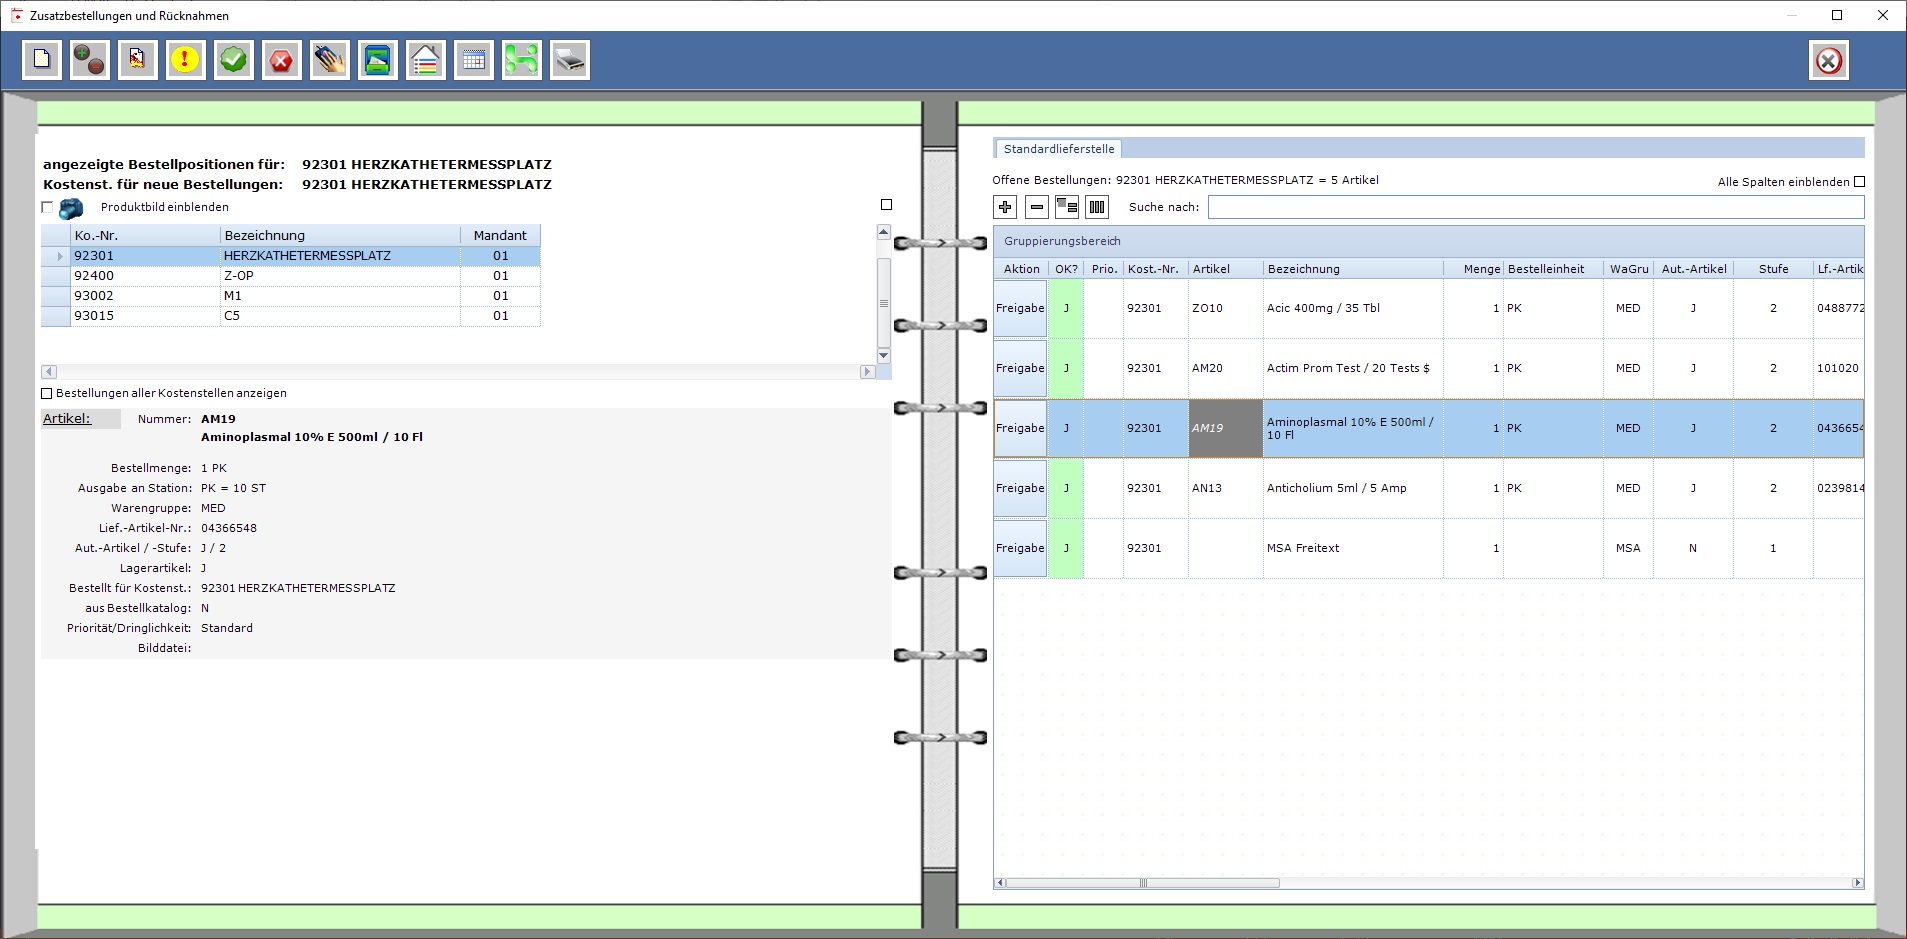Click the blue camera product image icon

click(72, 208)
